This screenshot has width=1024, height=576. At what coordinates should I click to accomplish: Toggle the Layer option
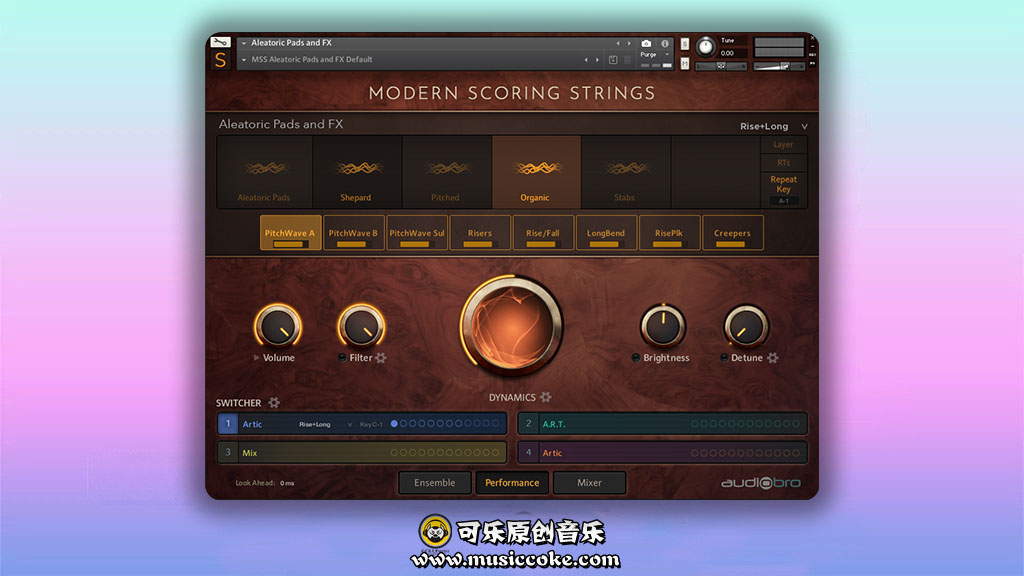click(x=783, y=144)
